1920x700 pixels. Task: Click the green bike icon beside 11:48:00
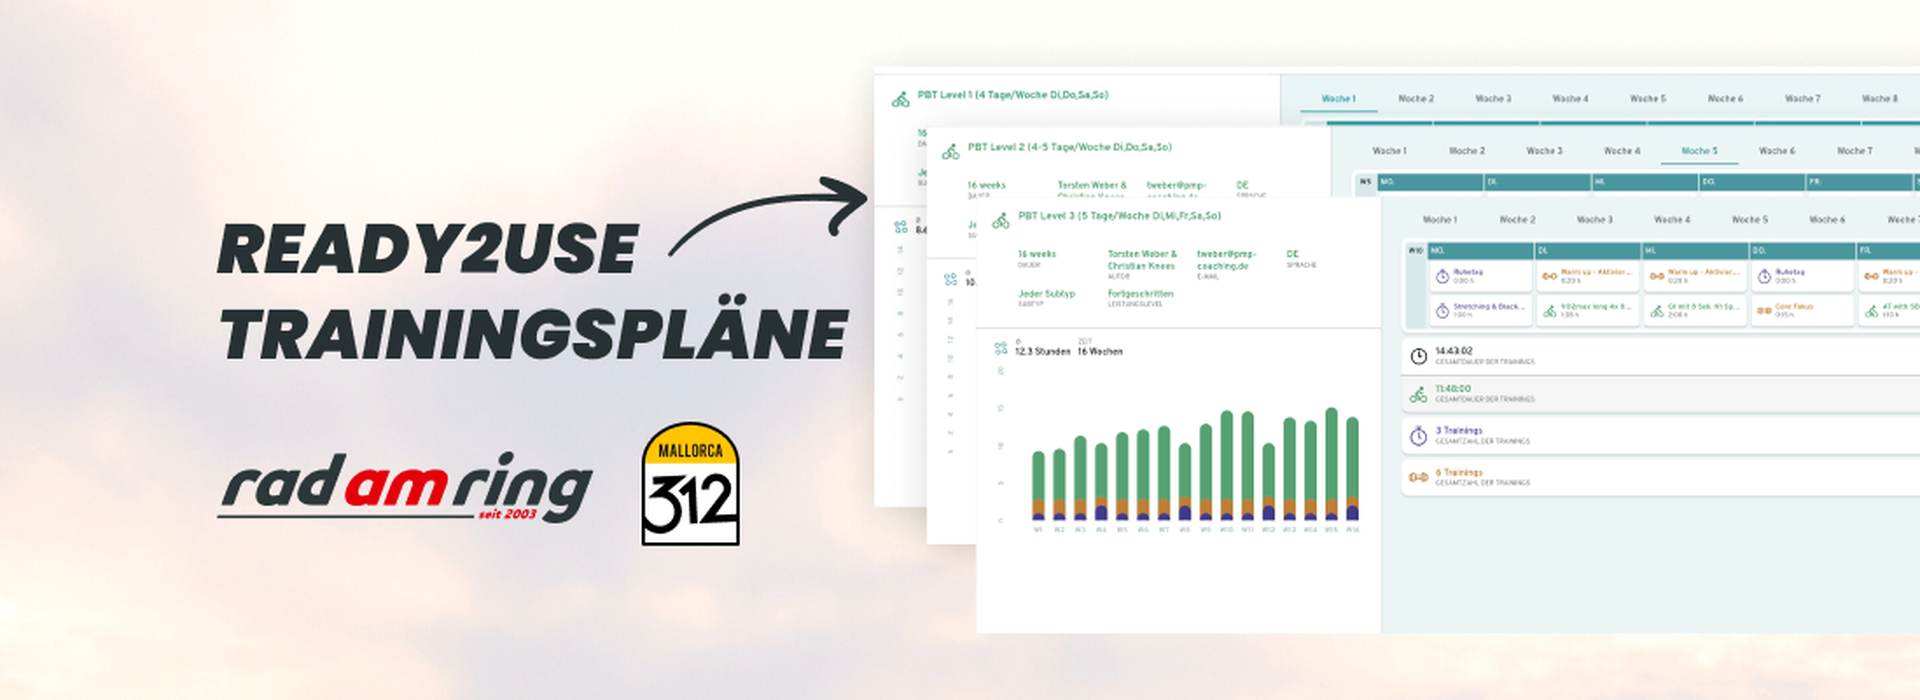click(x=1418, y=395)
